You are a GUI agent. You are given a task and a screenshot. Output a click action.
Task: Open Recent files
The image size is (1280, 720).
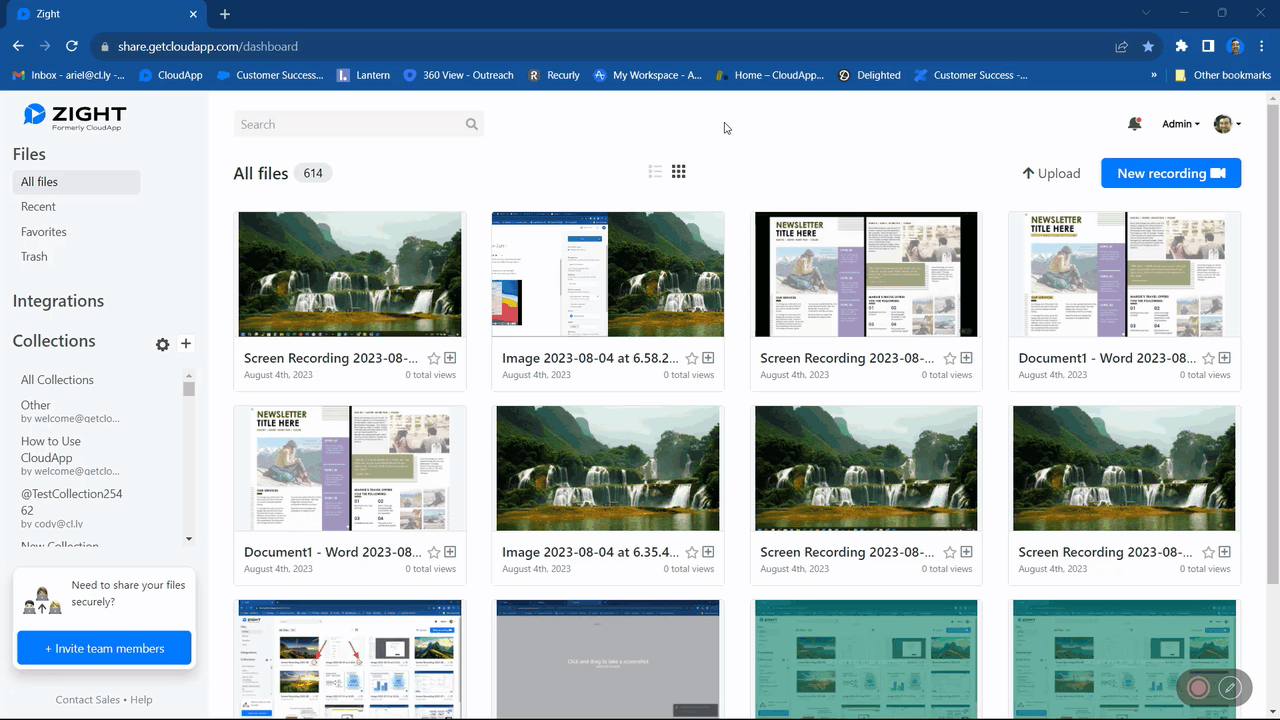38,207
